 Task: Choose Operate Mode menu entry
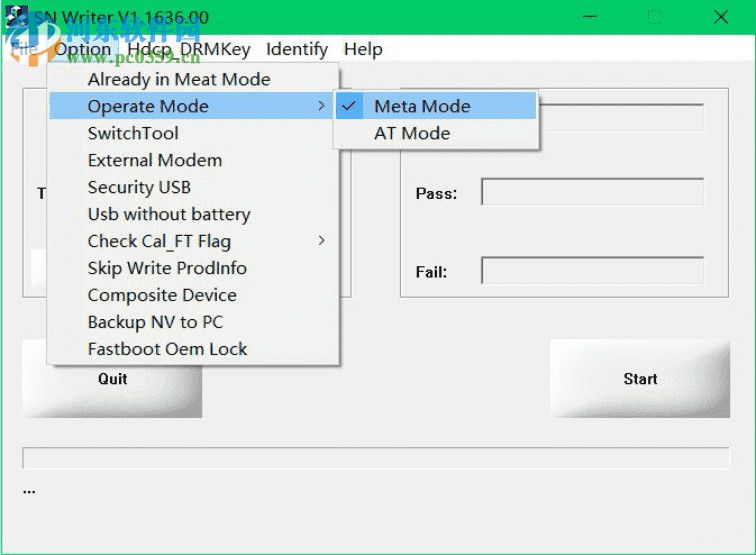pyautogui.click(x=192, y=106)
